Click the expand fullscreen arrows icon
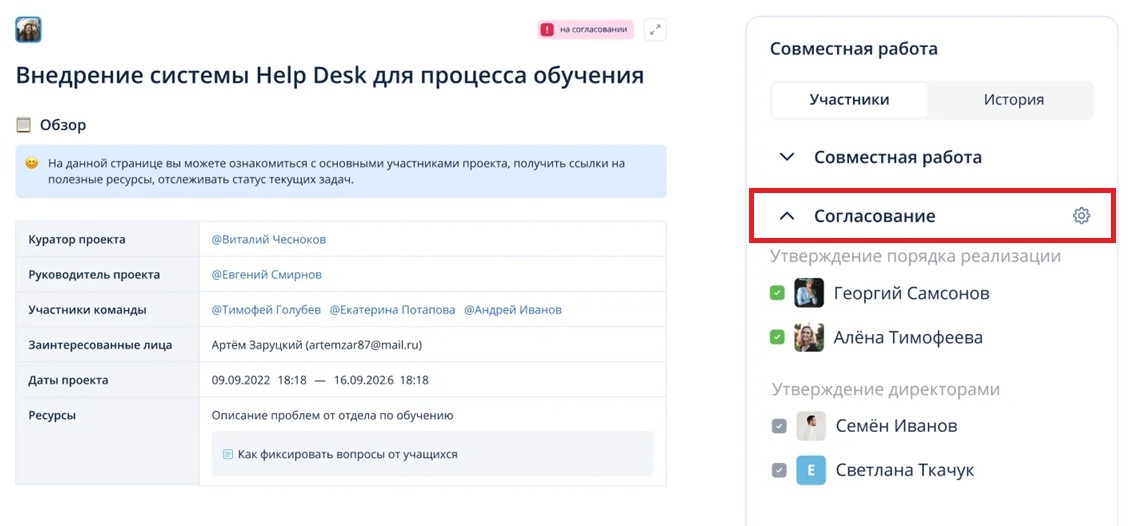Screen dimensions: 1146x526 coord(656,30)
